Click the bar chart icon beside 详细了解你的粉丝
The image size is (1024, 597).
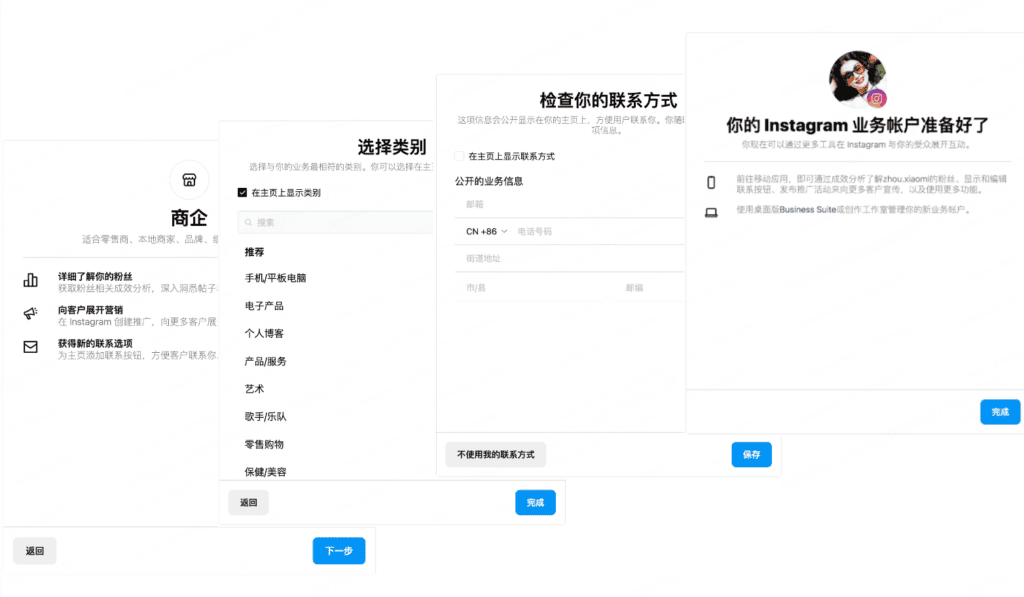31,280
